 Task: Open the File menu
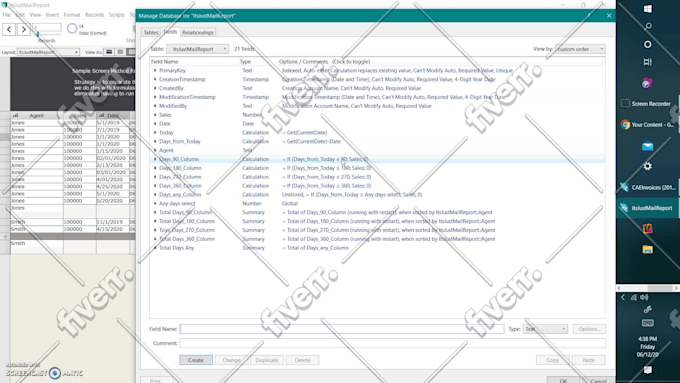pos(7,15)
